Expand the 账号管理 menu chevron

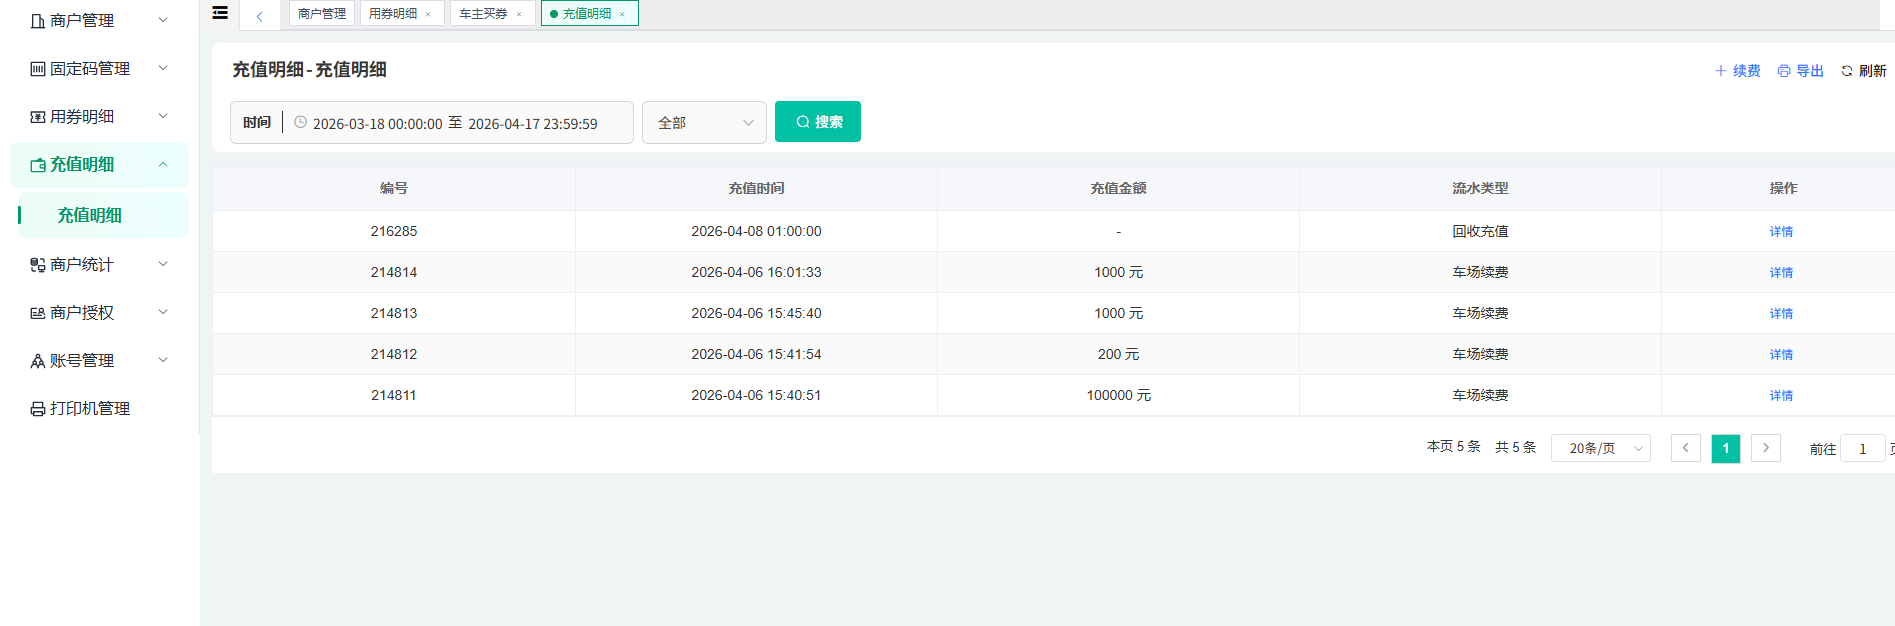point(163,360)
